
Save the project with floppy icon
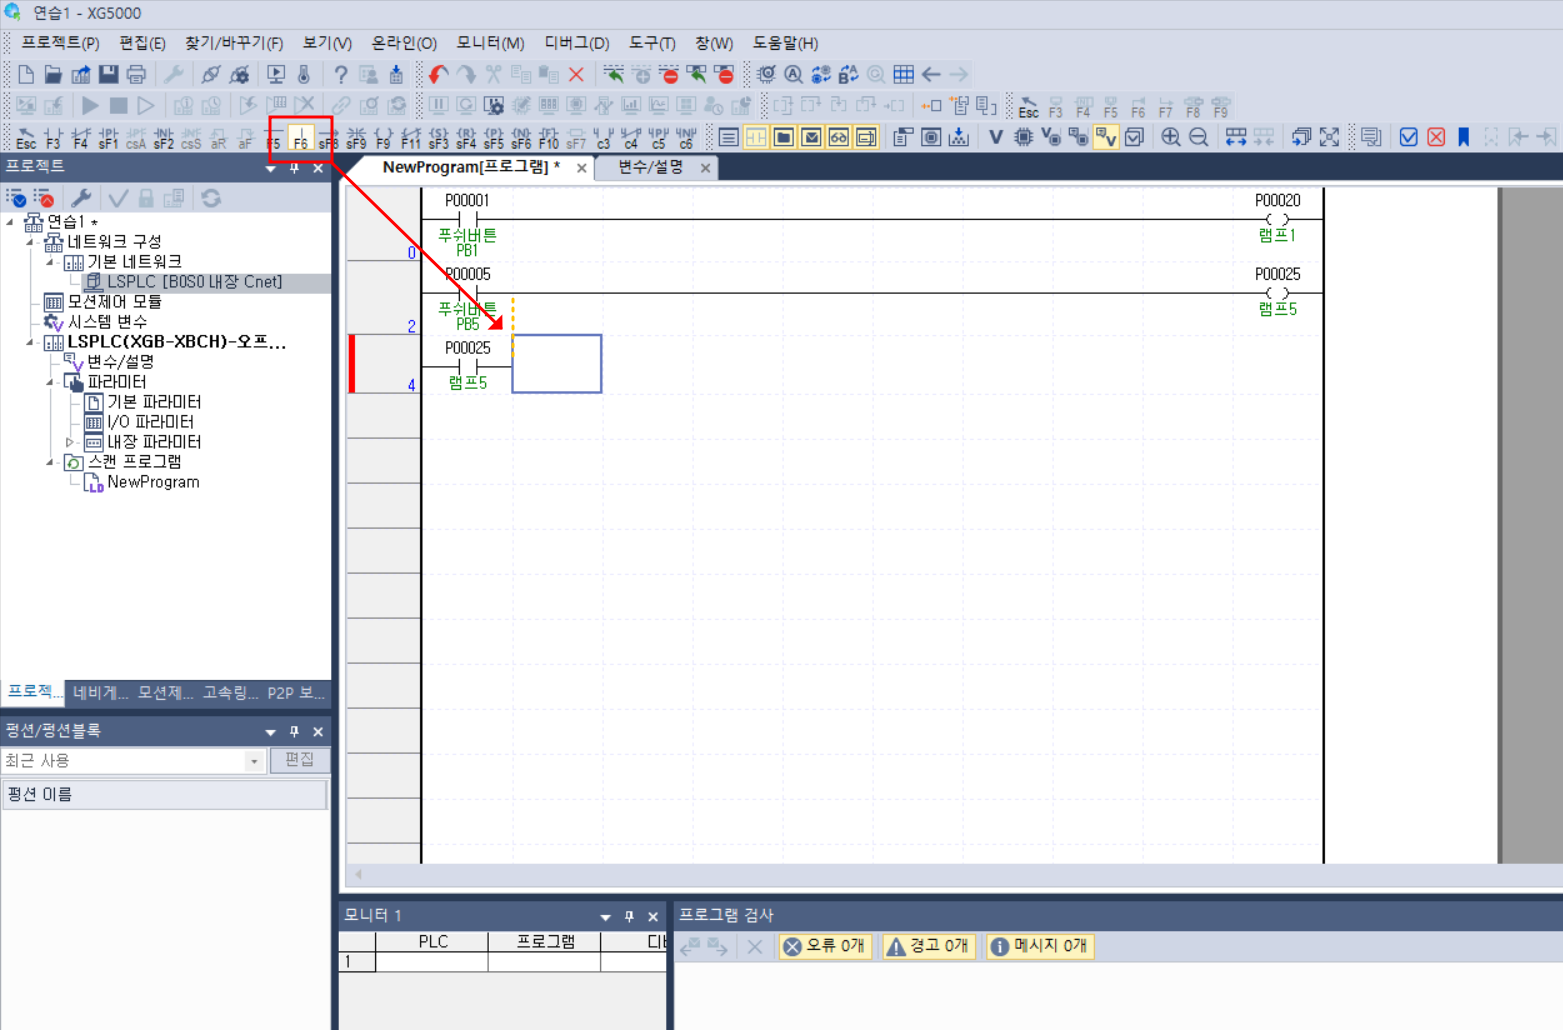(108, 75)
